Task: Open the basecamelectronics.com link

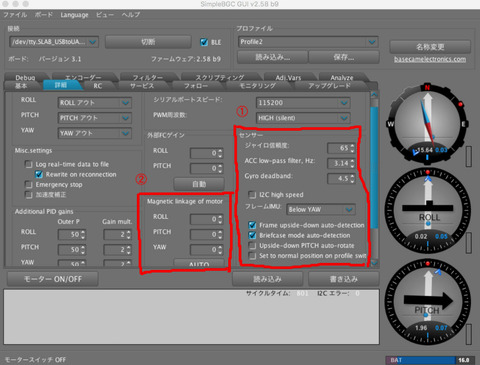Action: coord(430,59)
